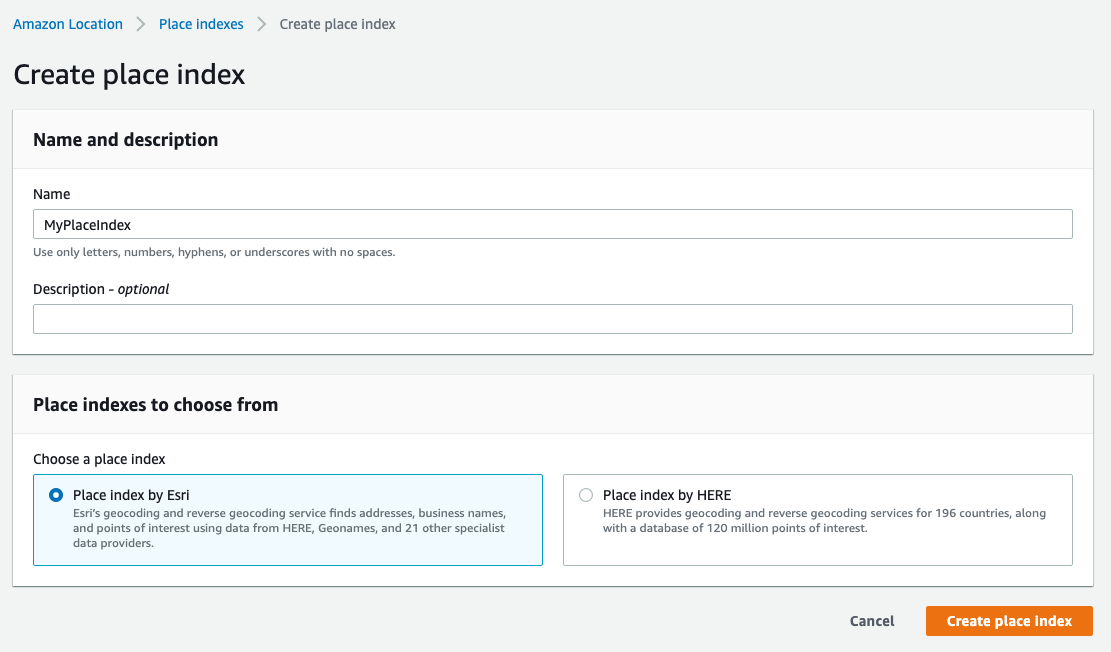This screenshot has width=1111, height=652.
Task: Open the Amazon Location breadcrumb link
Action: click(67, 24)
